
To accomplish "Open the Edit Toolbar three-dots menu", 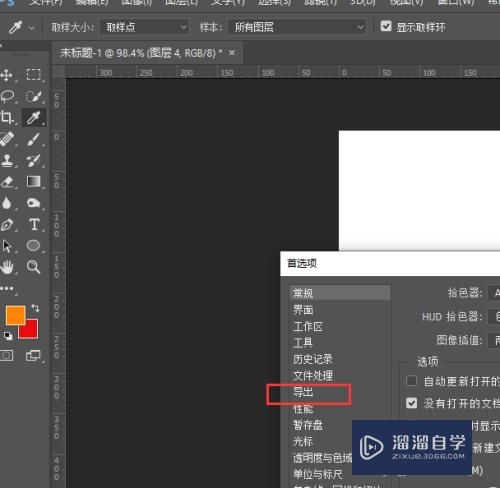I will [7, 288].
